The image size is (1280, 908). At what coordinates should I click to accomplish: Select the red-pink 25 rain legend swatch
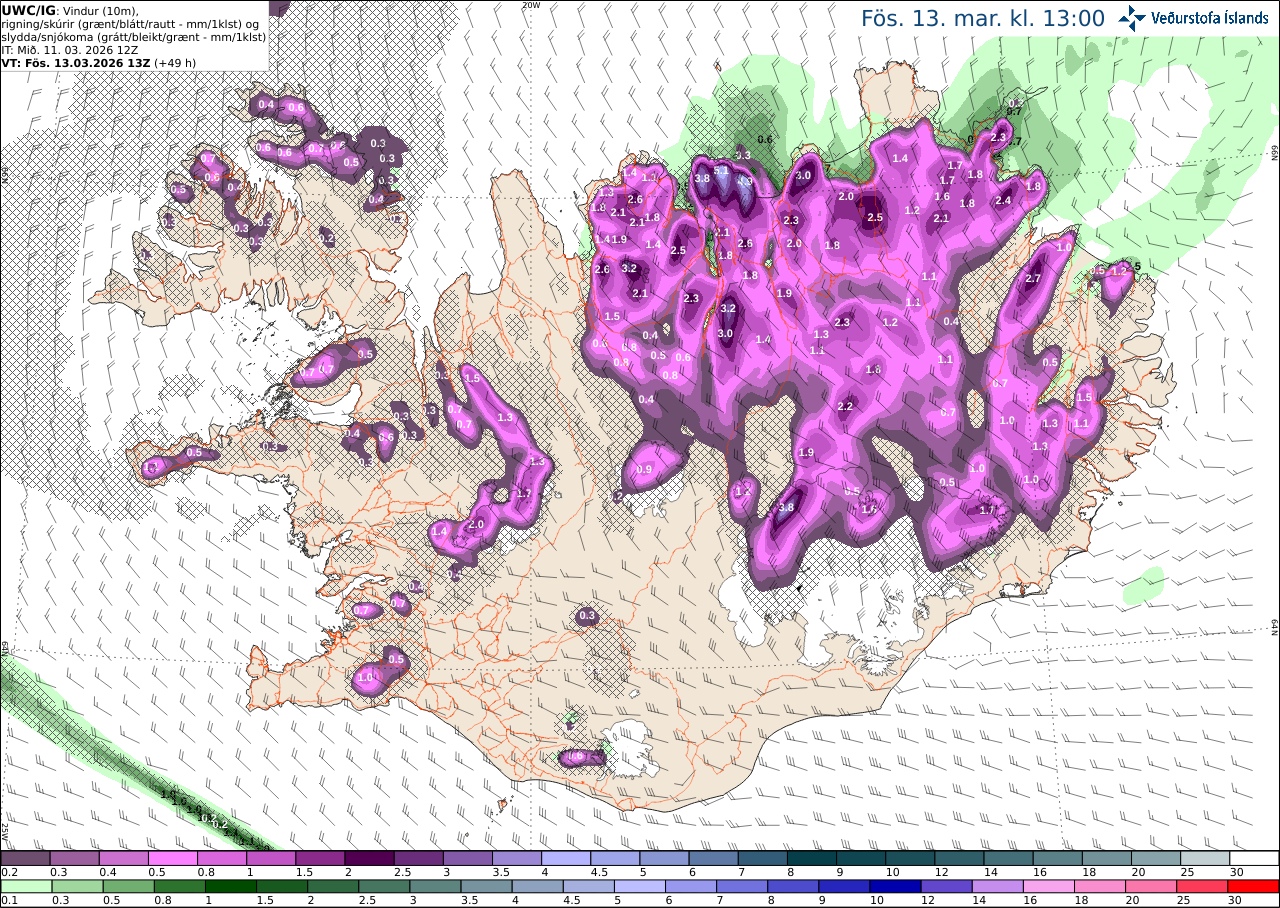(1205, 886)
